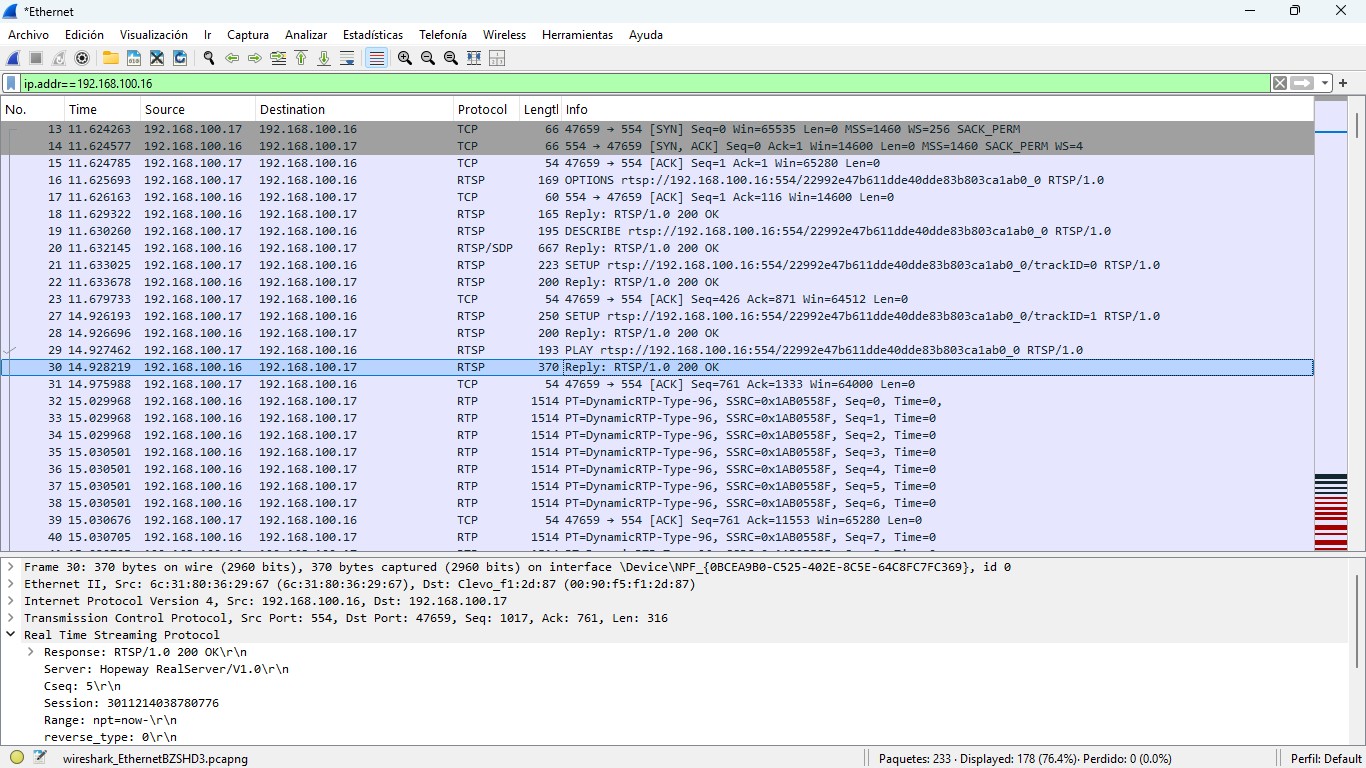Viewport: 1366px width, 768px height.
Task: Toggle auto-scroll during live capture
Action: pyautogui.click(x=347, y=58)
